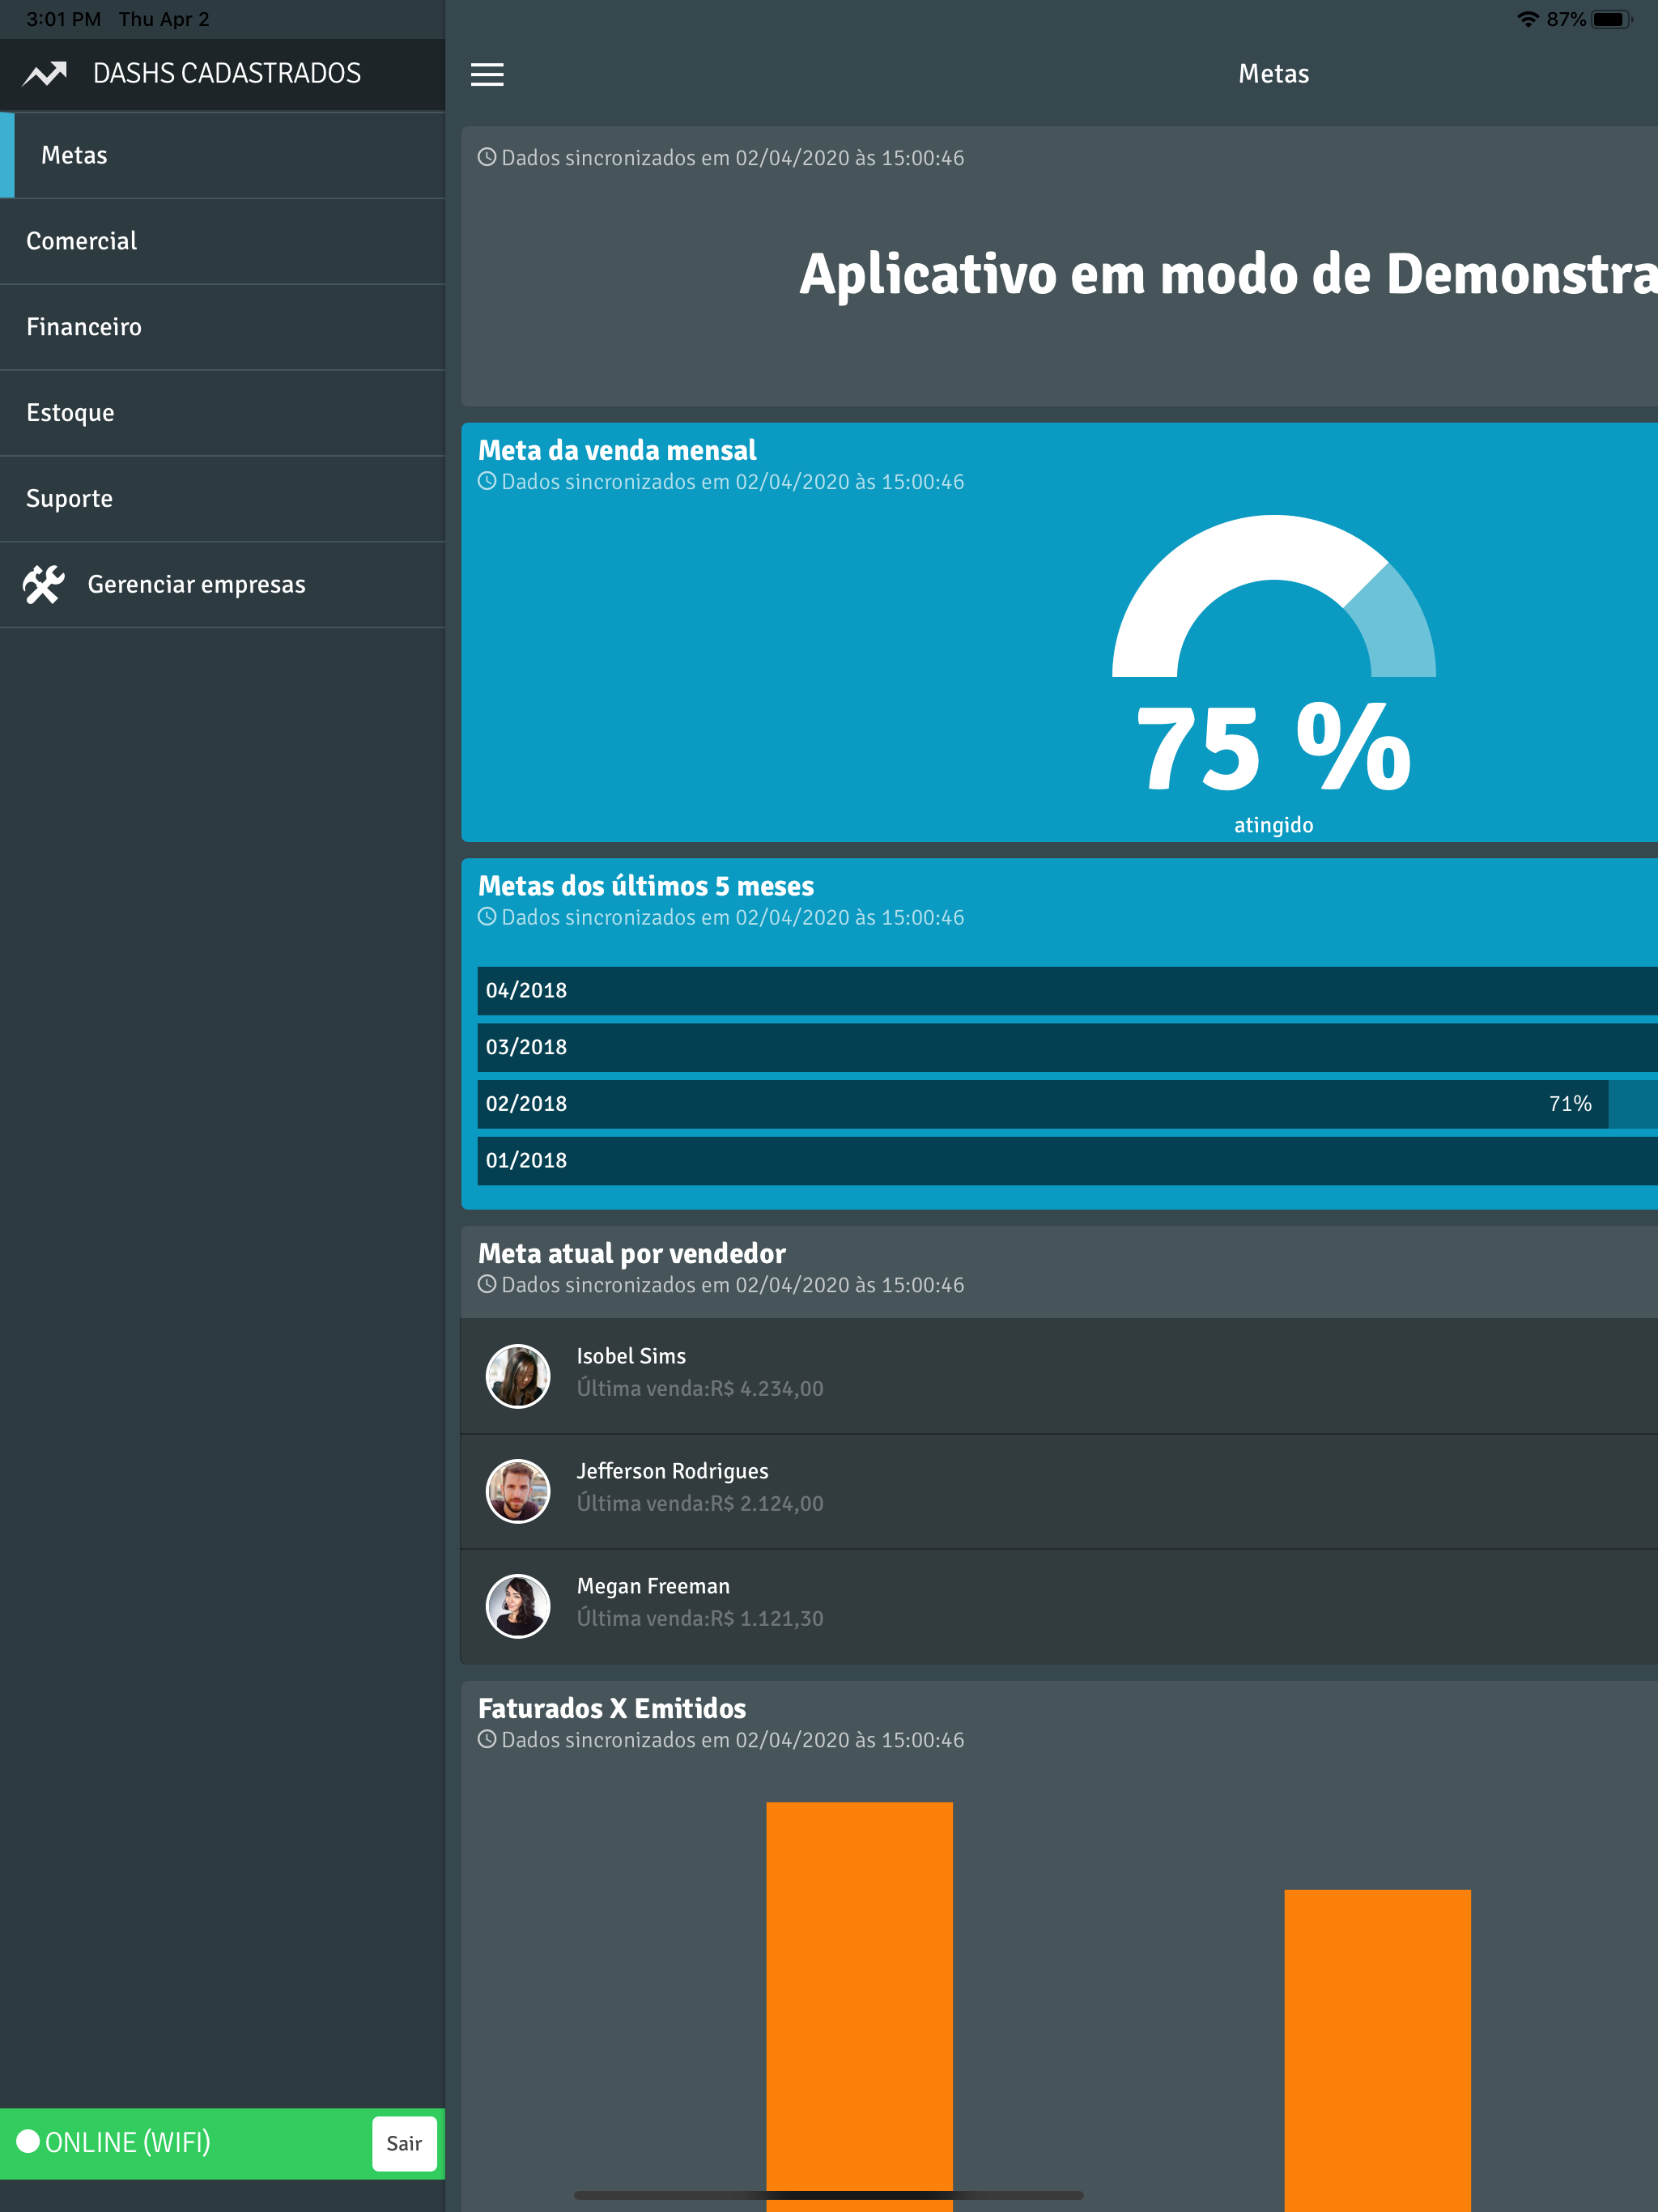Image resolution: width=1658 pixels, height=2212 pixels.
Task: Open the Estoque dashboard
Action: point(222,413)
